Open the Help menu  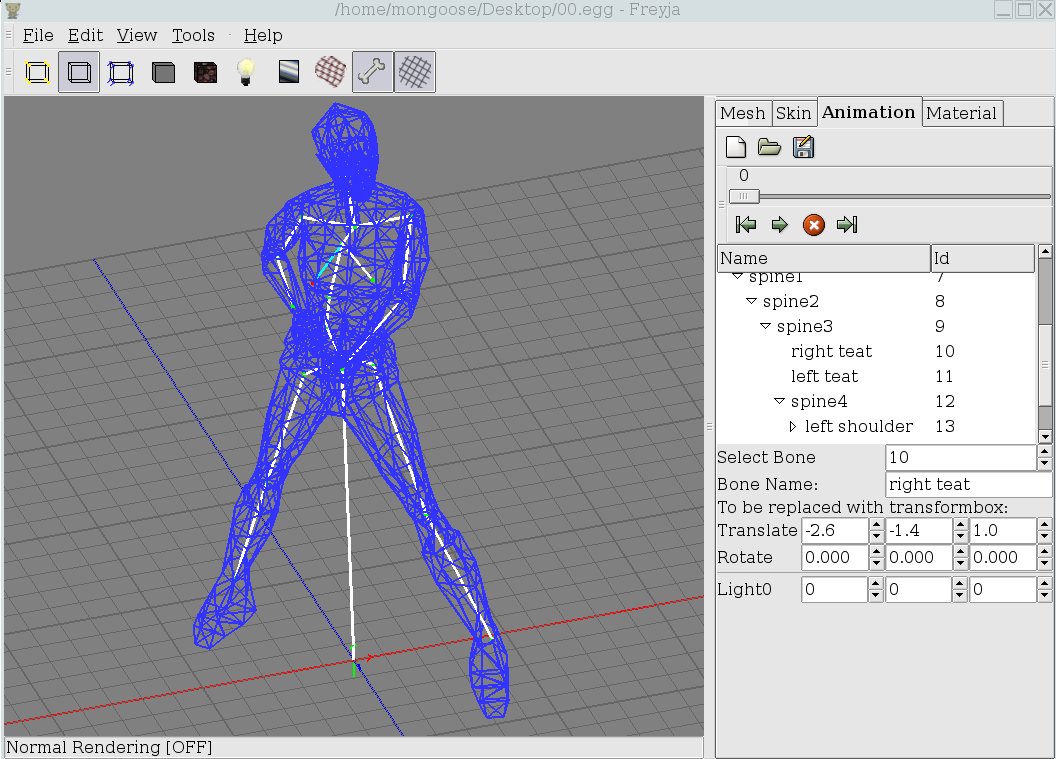pyautogui.click(x=263, y=35)
